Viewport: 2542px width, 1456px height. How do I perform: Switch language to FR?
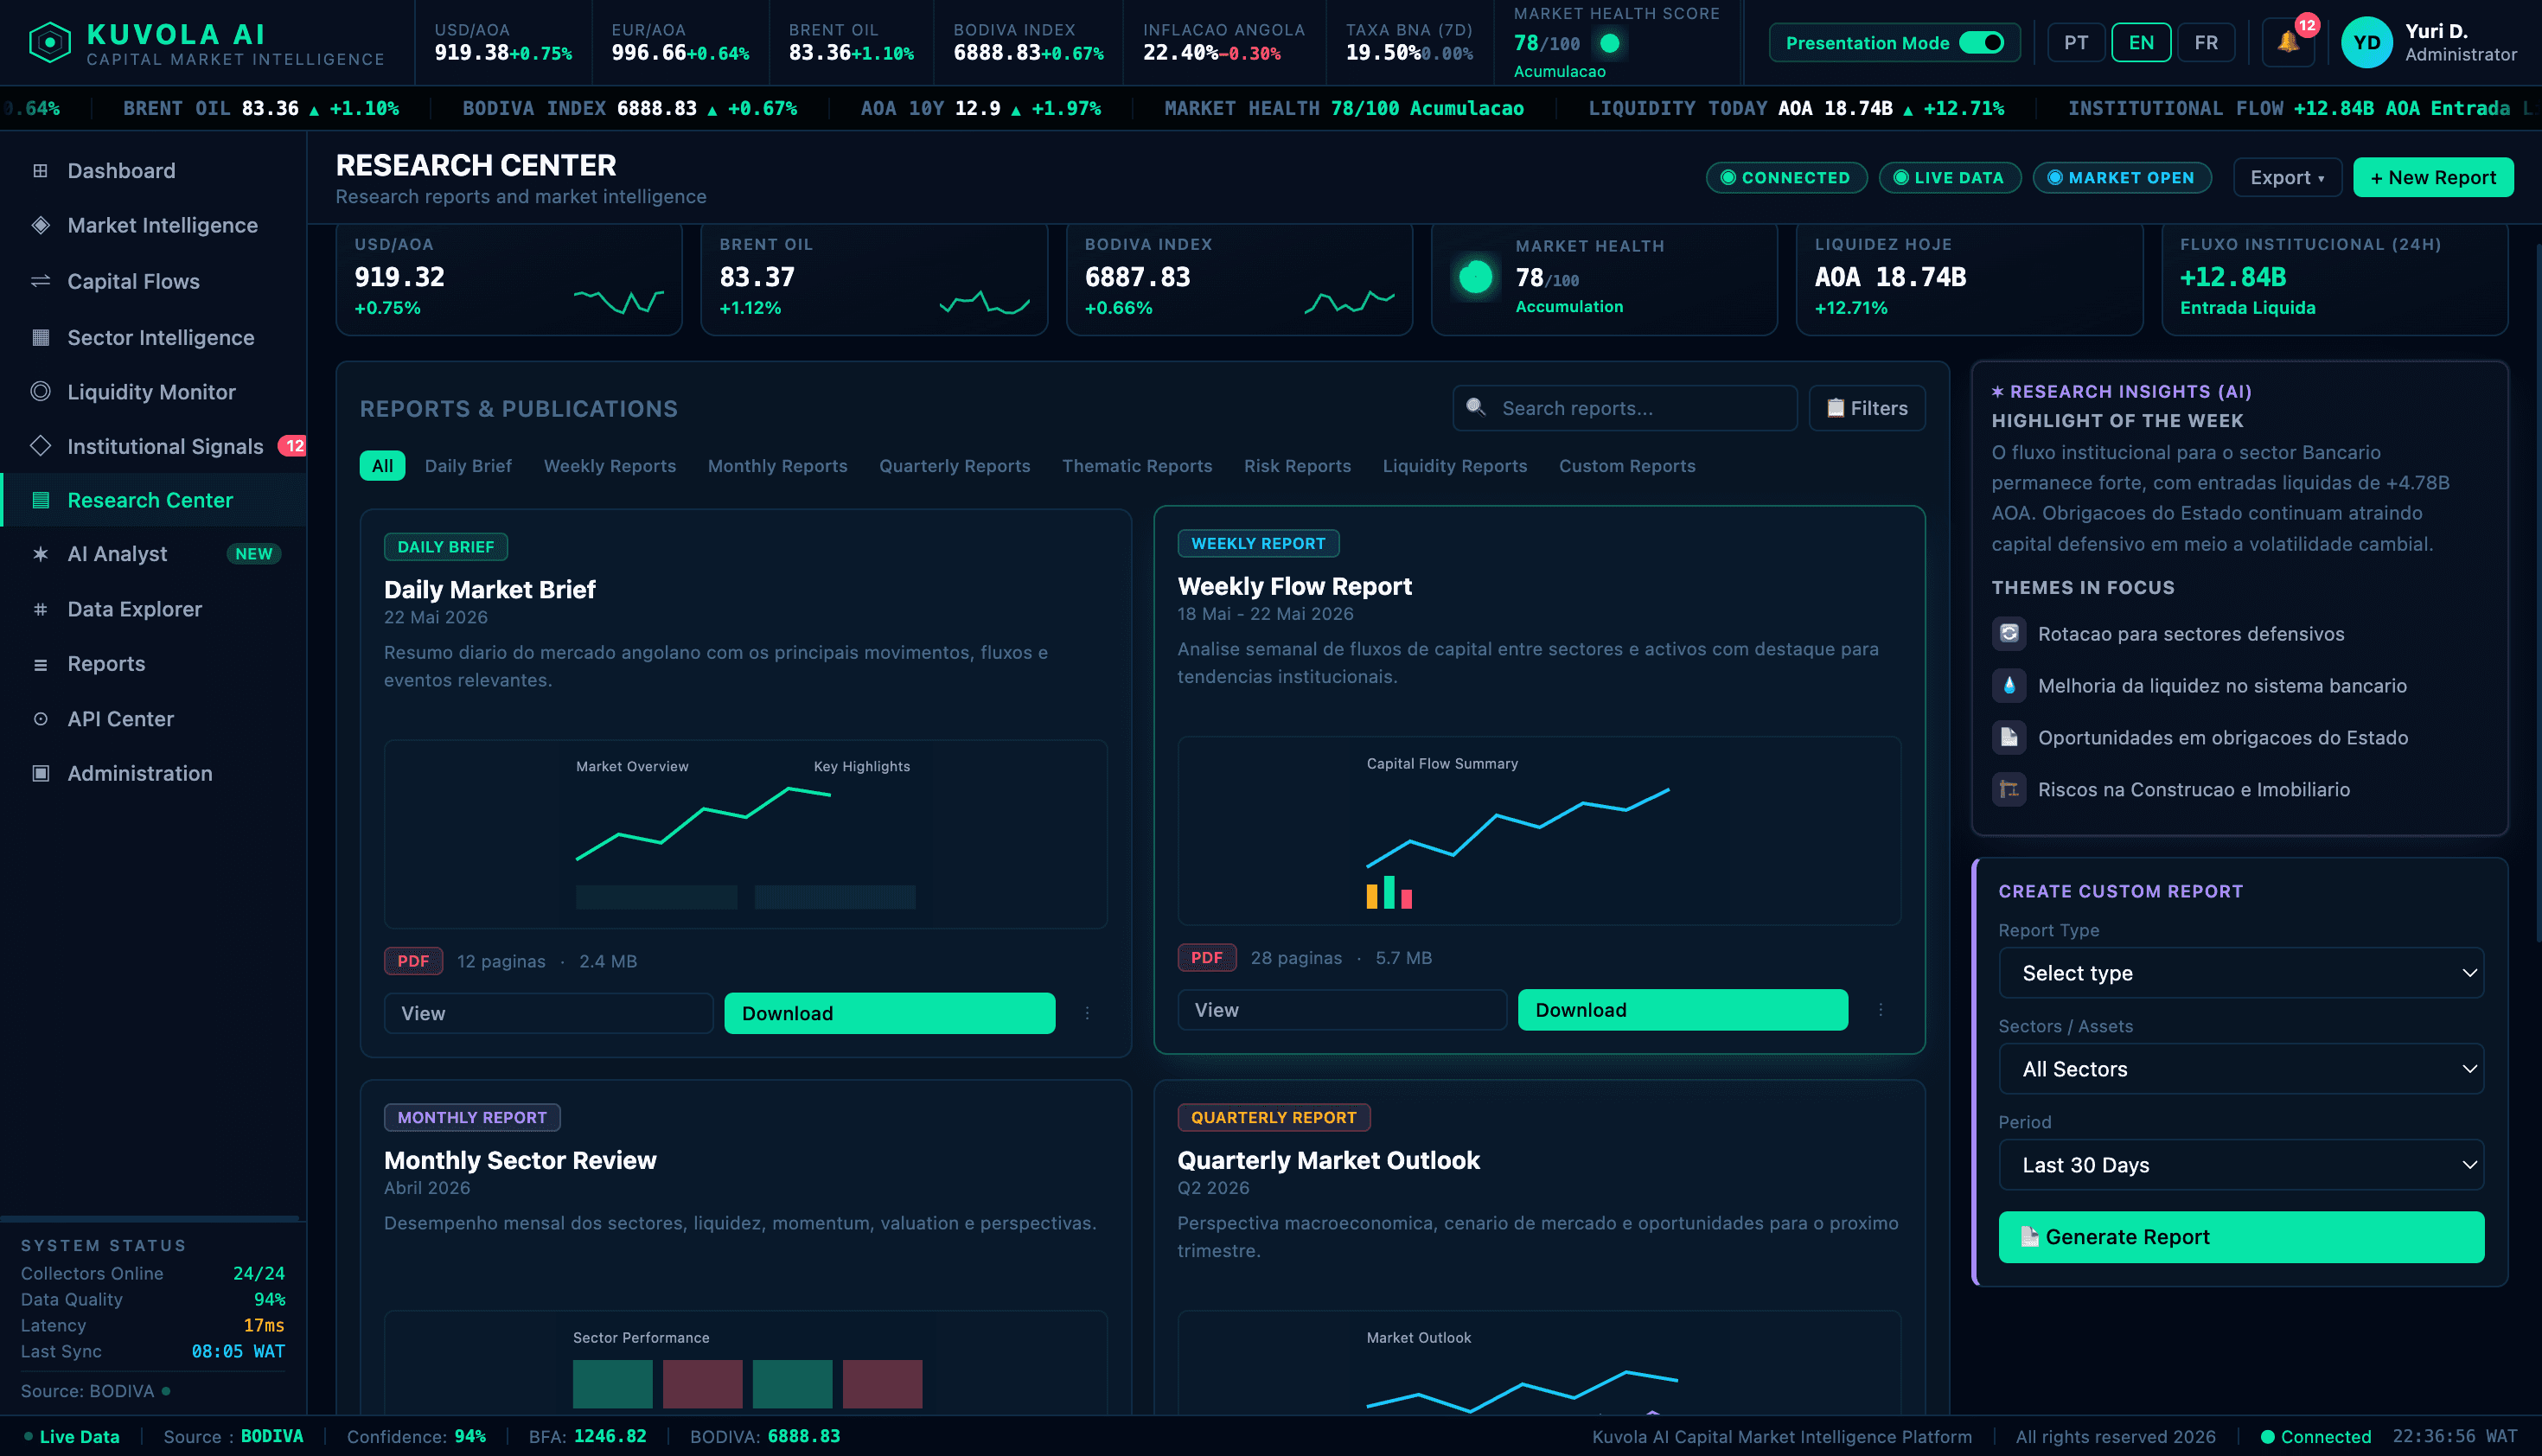[2206, 43]
